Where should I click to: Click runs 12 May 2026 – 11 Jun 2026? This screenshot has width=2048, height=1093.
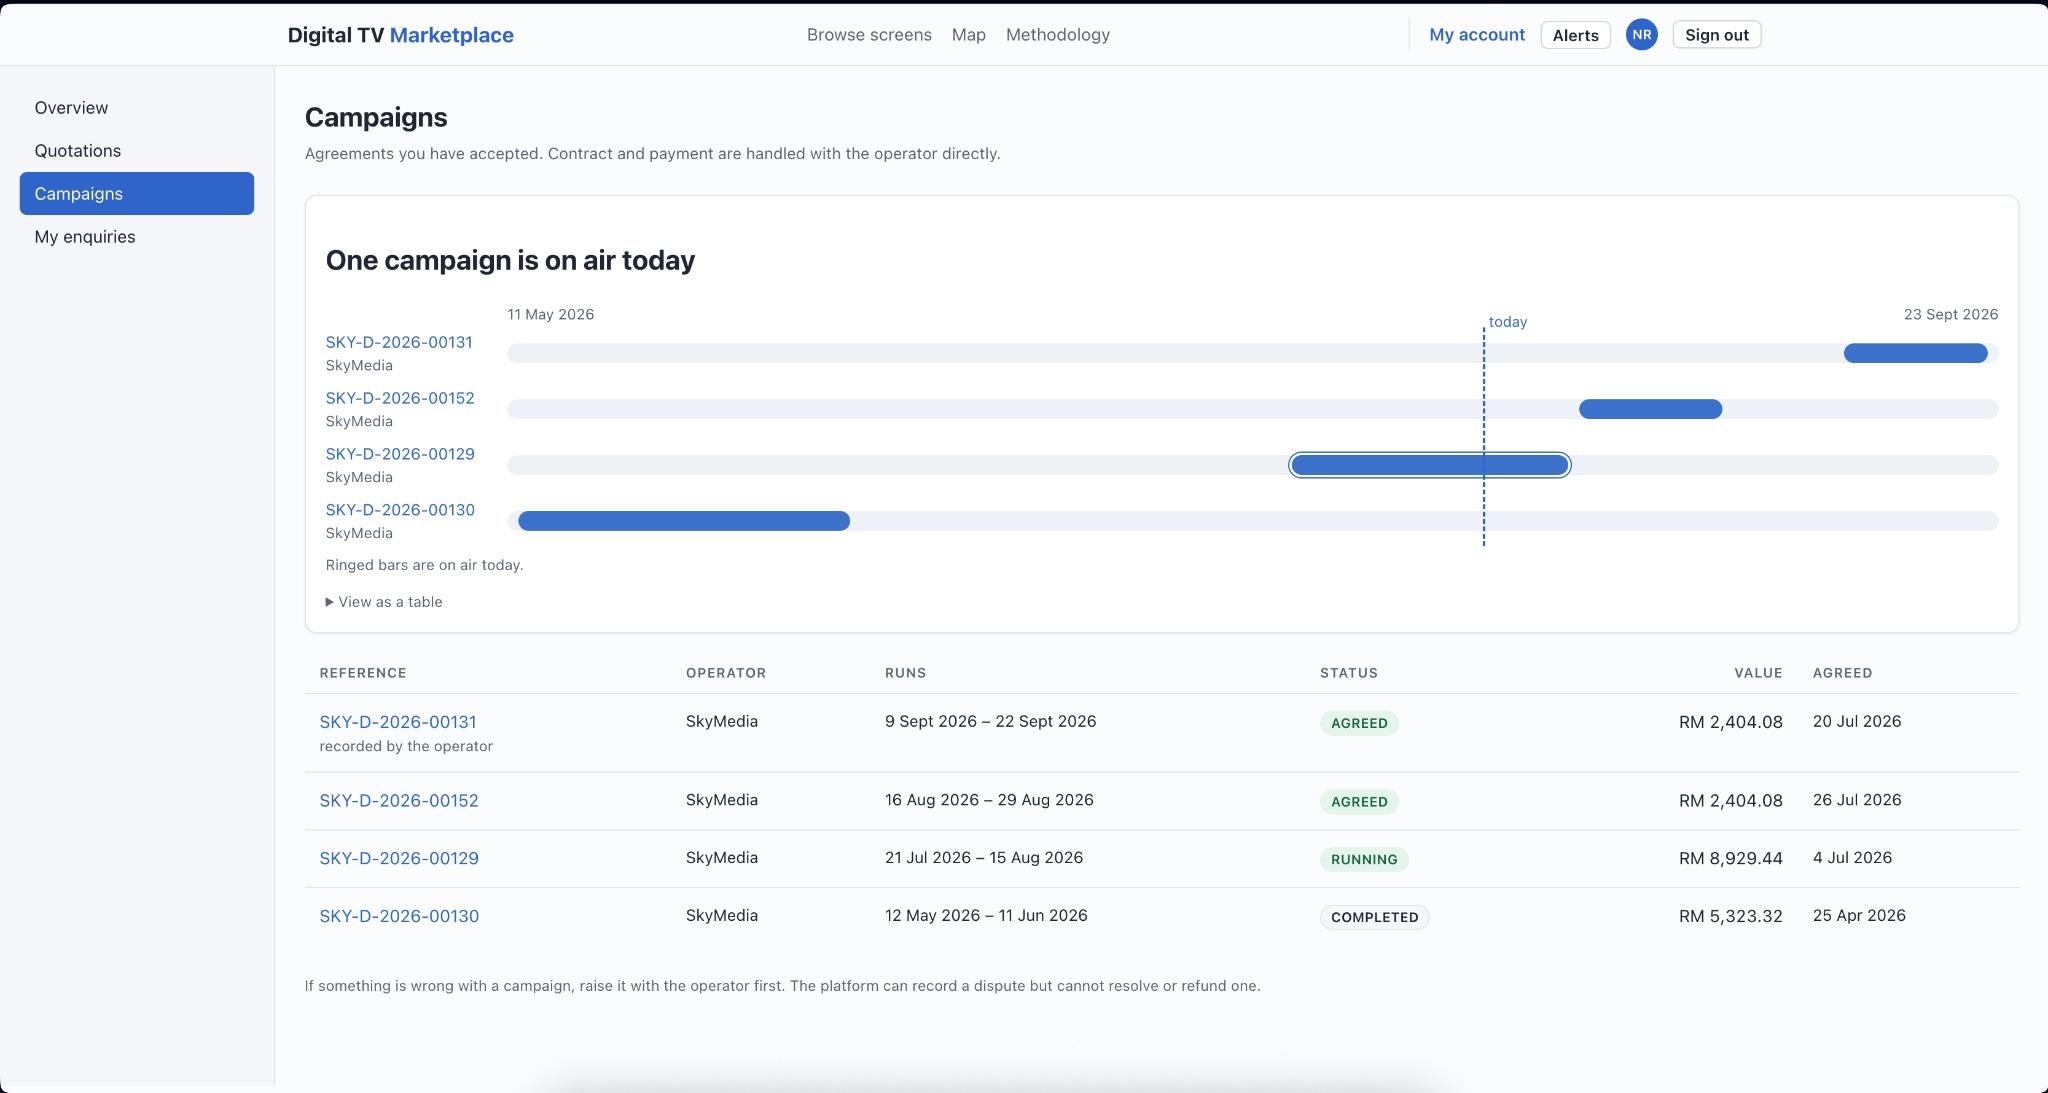pos(986,916)
